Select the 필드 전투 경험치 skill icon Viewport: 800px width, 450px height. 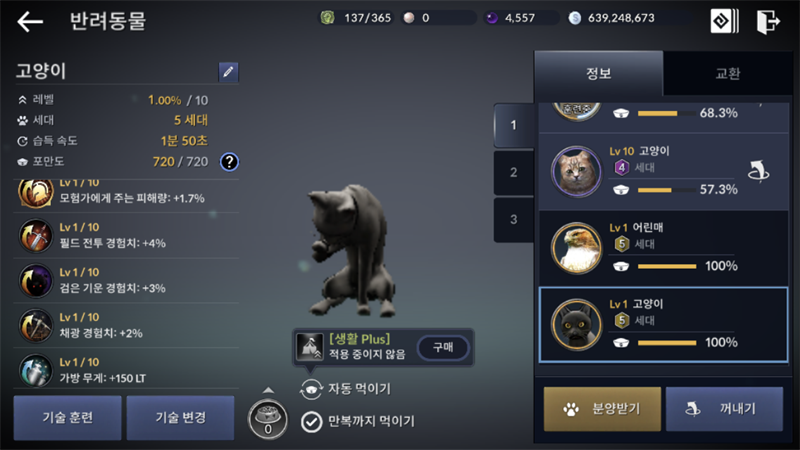[36, 236]
